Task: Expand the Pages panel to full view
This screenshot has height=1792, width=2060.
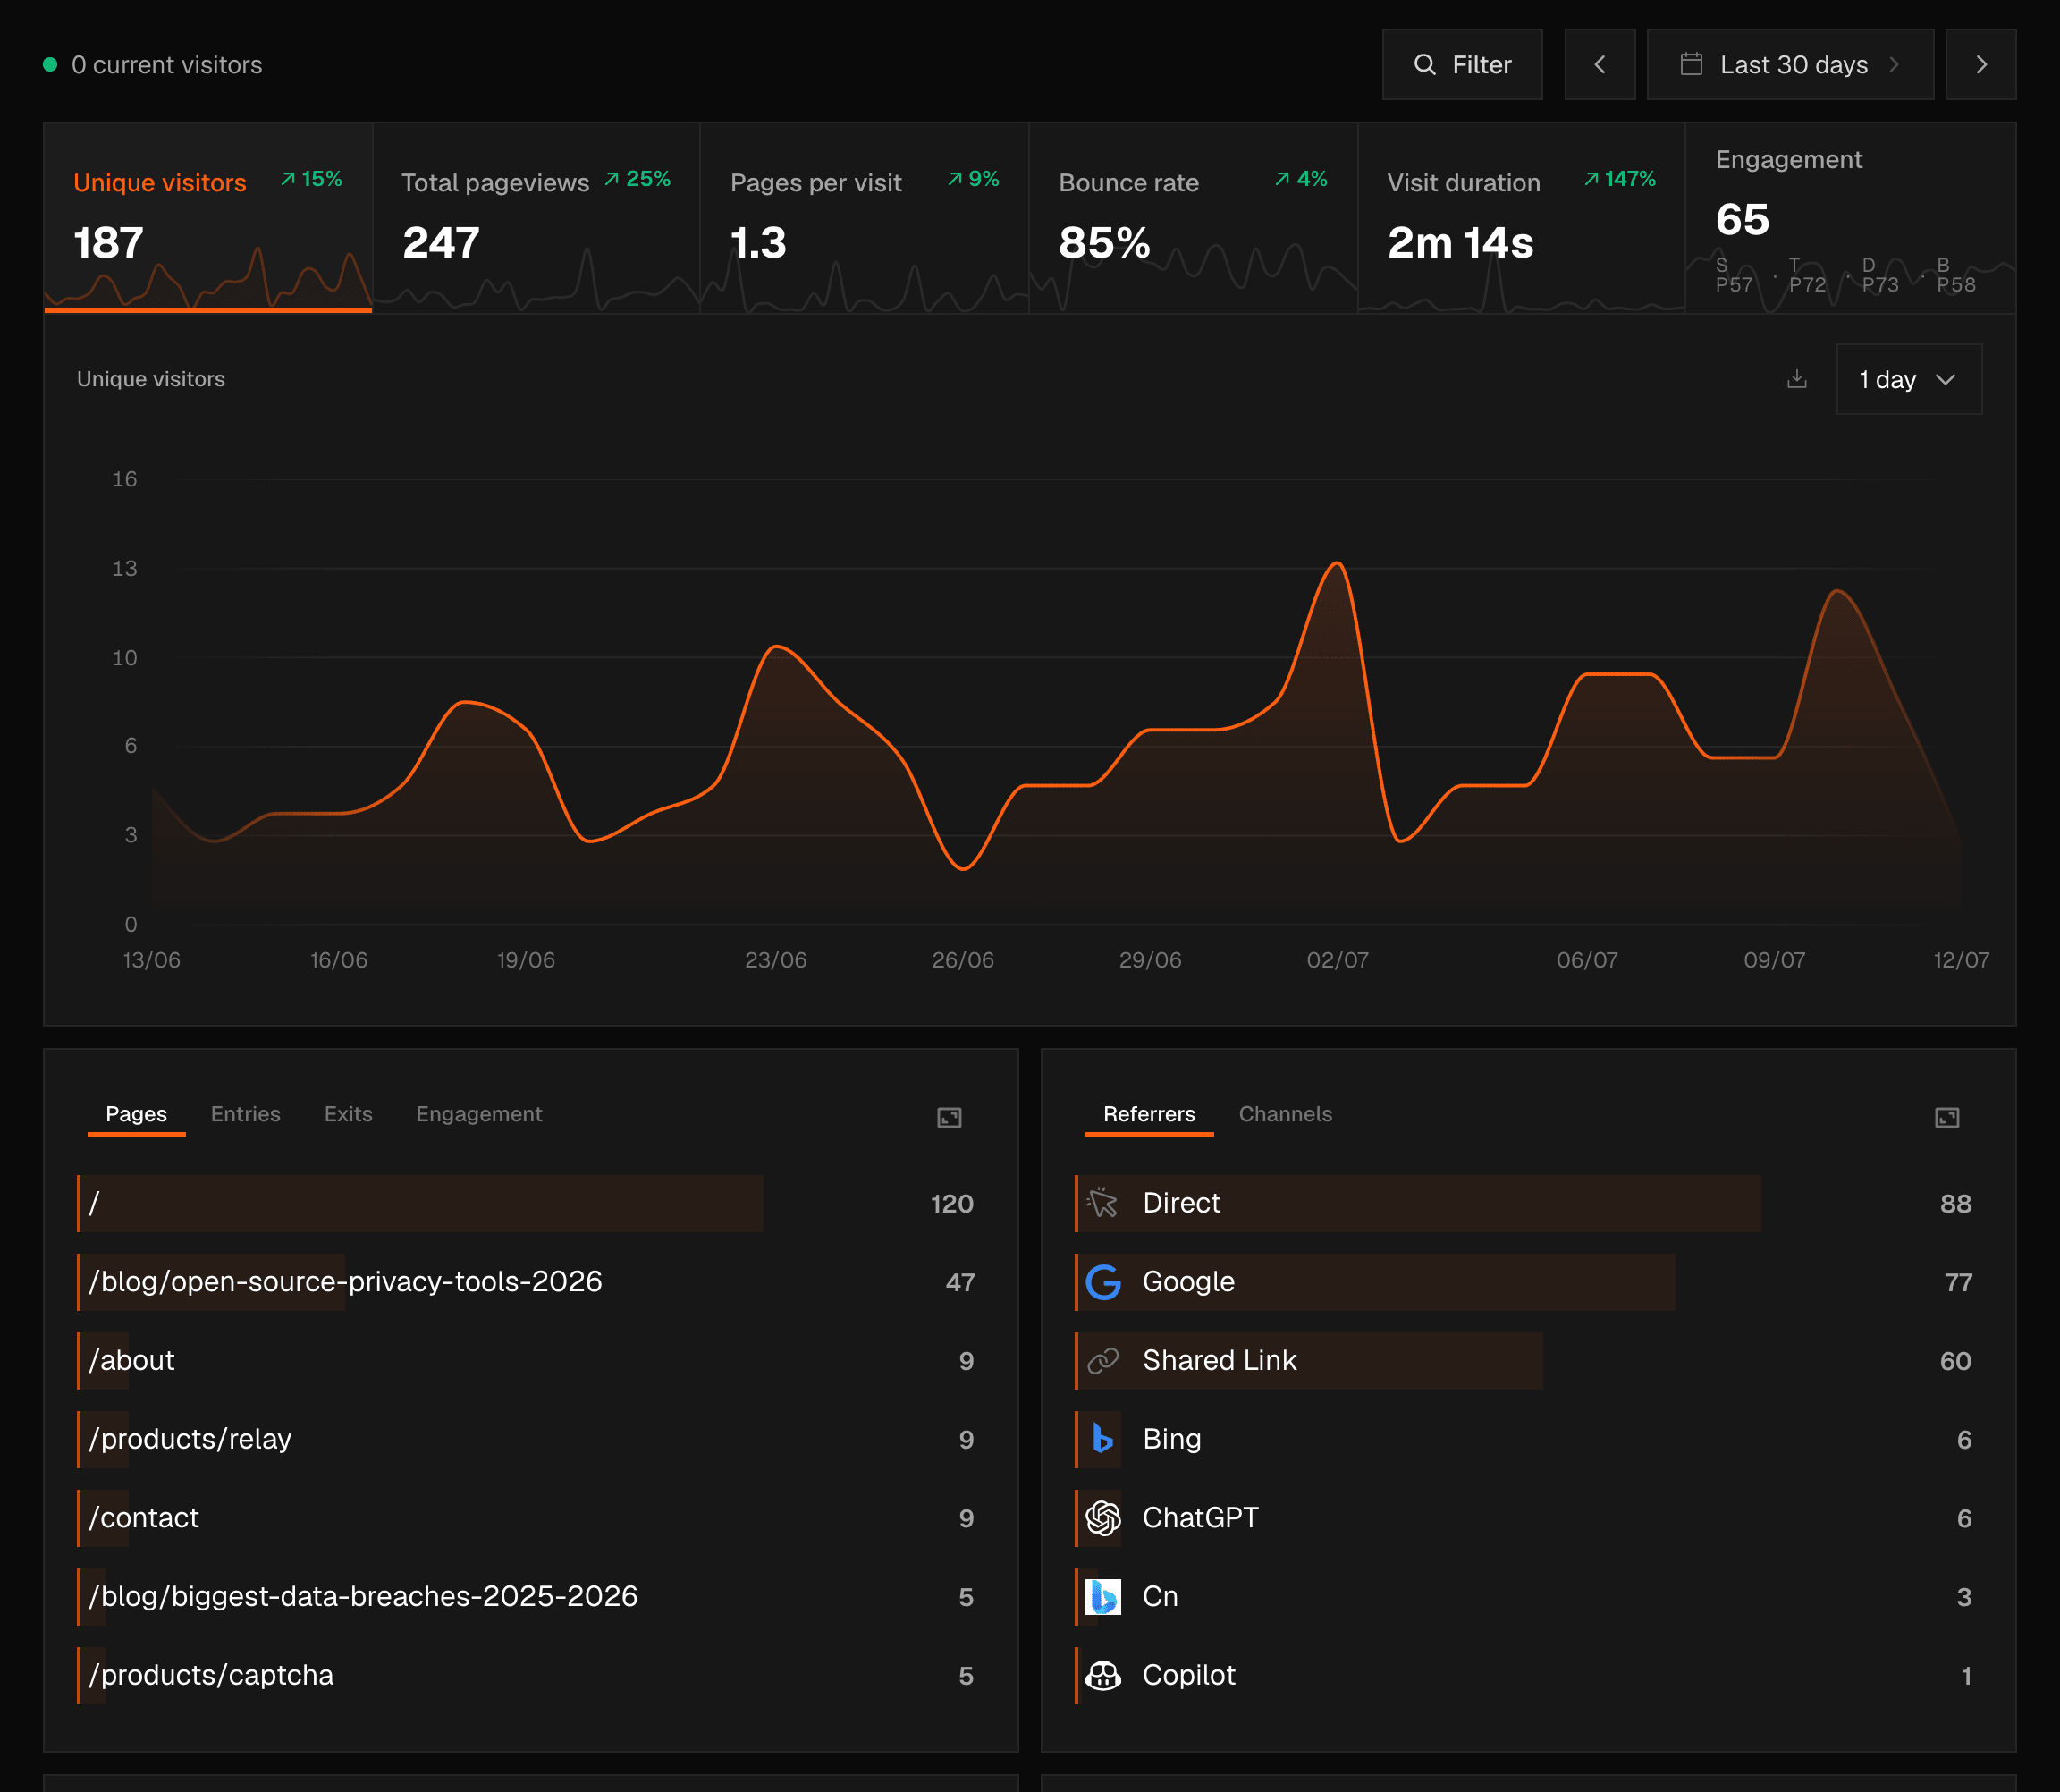Action: coord(948,1117)
